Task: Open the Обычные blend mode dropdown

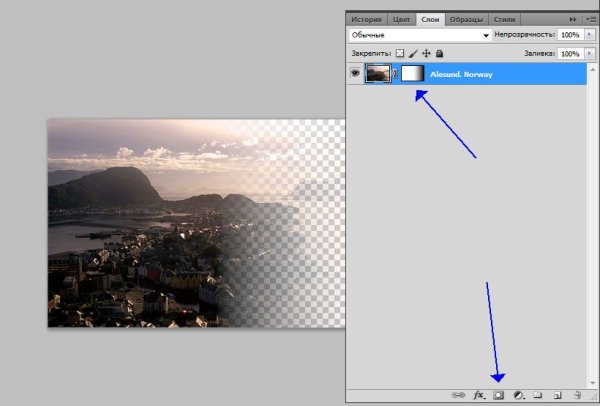Action: pyautogui.click(x=419, y=34)
